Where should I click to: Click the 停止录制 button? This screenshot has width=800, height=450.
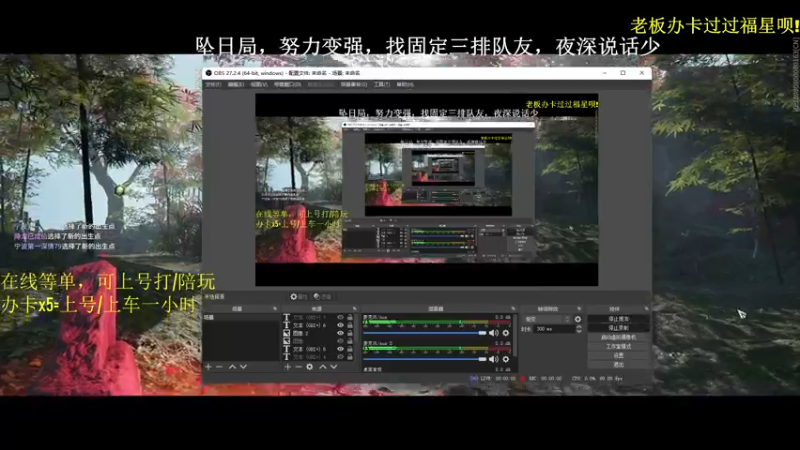(618, 328)
